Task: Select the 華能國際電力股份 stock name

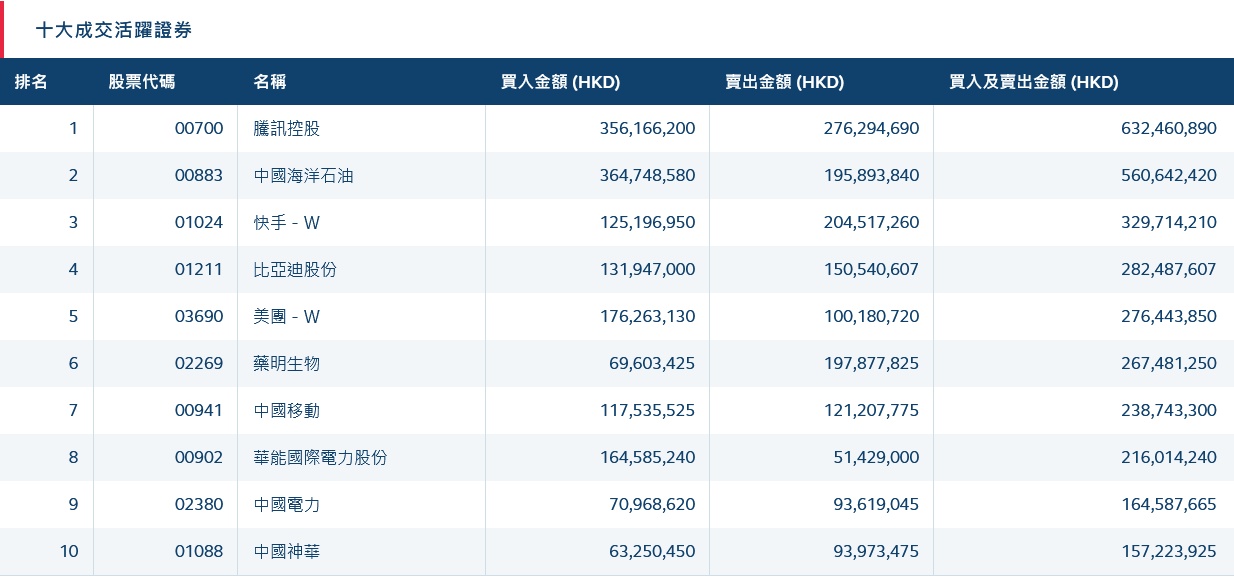Action: 320,457
